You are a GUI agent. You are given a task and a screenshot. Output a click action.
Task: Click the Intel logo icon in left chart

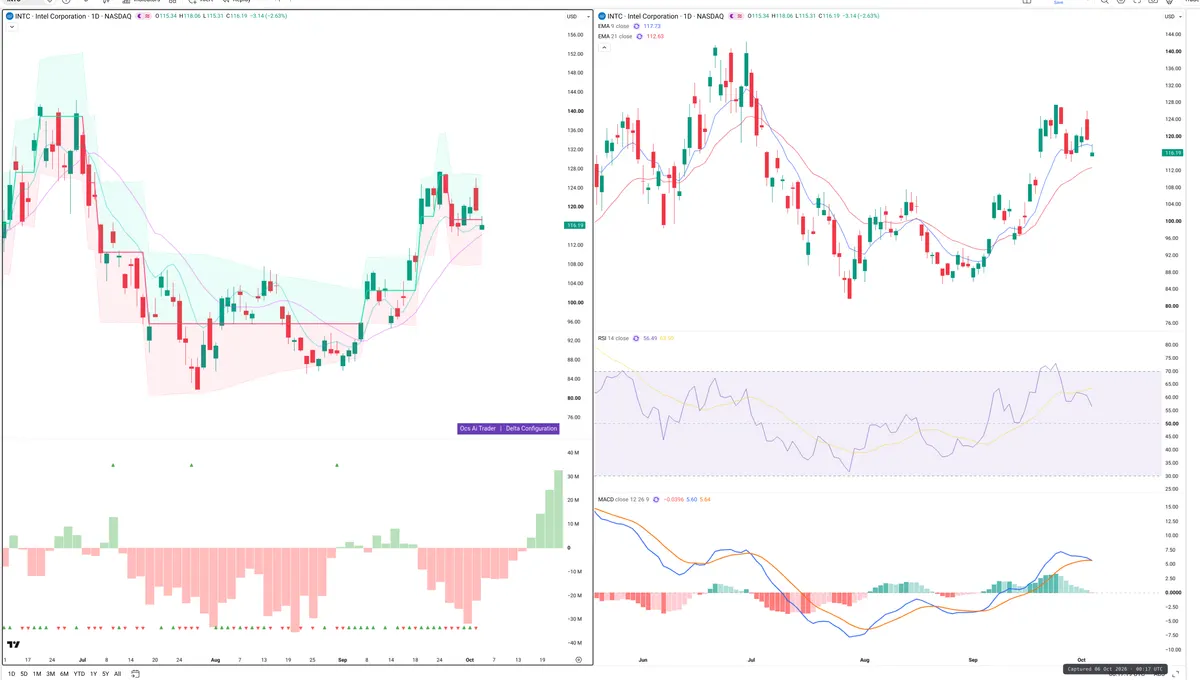tap(10, 16)
